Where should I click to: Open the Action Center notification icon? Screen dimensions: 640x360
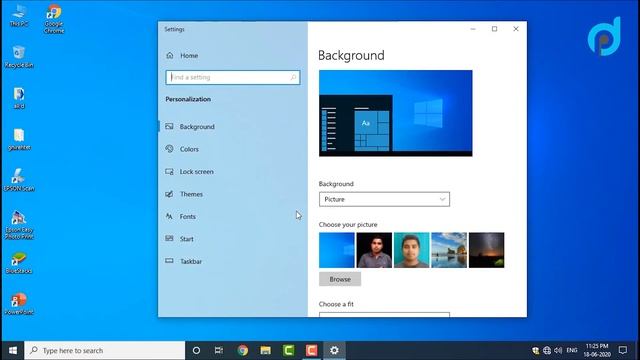623,350
